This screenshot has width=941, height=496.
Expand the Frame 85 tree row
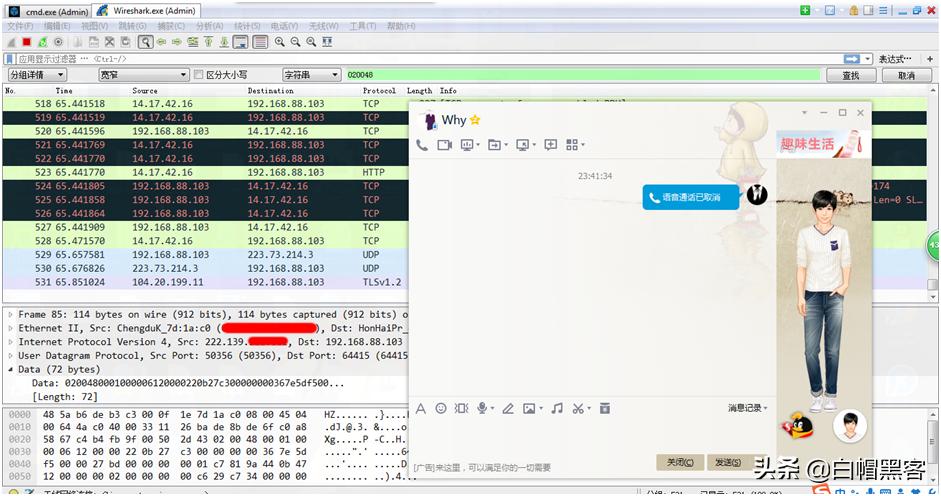point(10,315)
